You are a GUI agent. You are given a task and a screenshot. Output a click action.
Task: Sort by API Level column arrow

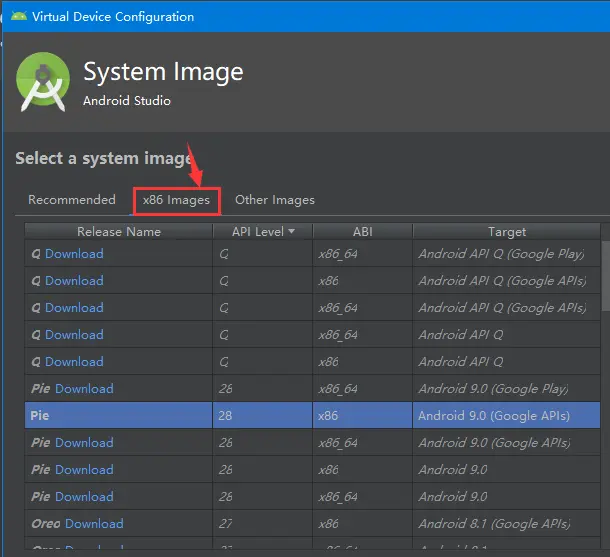pos(292,232)
